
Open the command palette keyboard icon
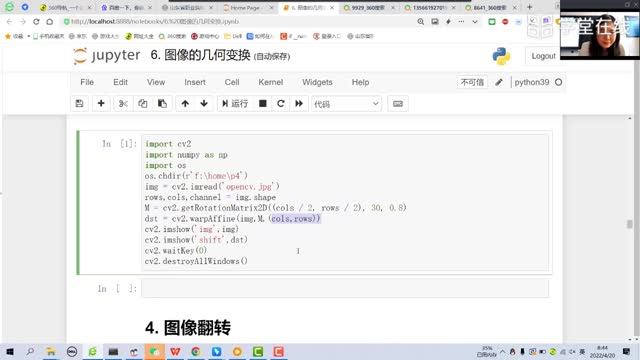pyautogui.click(x=398, y=104)
